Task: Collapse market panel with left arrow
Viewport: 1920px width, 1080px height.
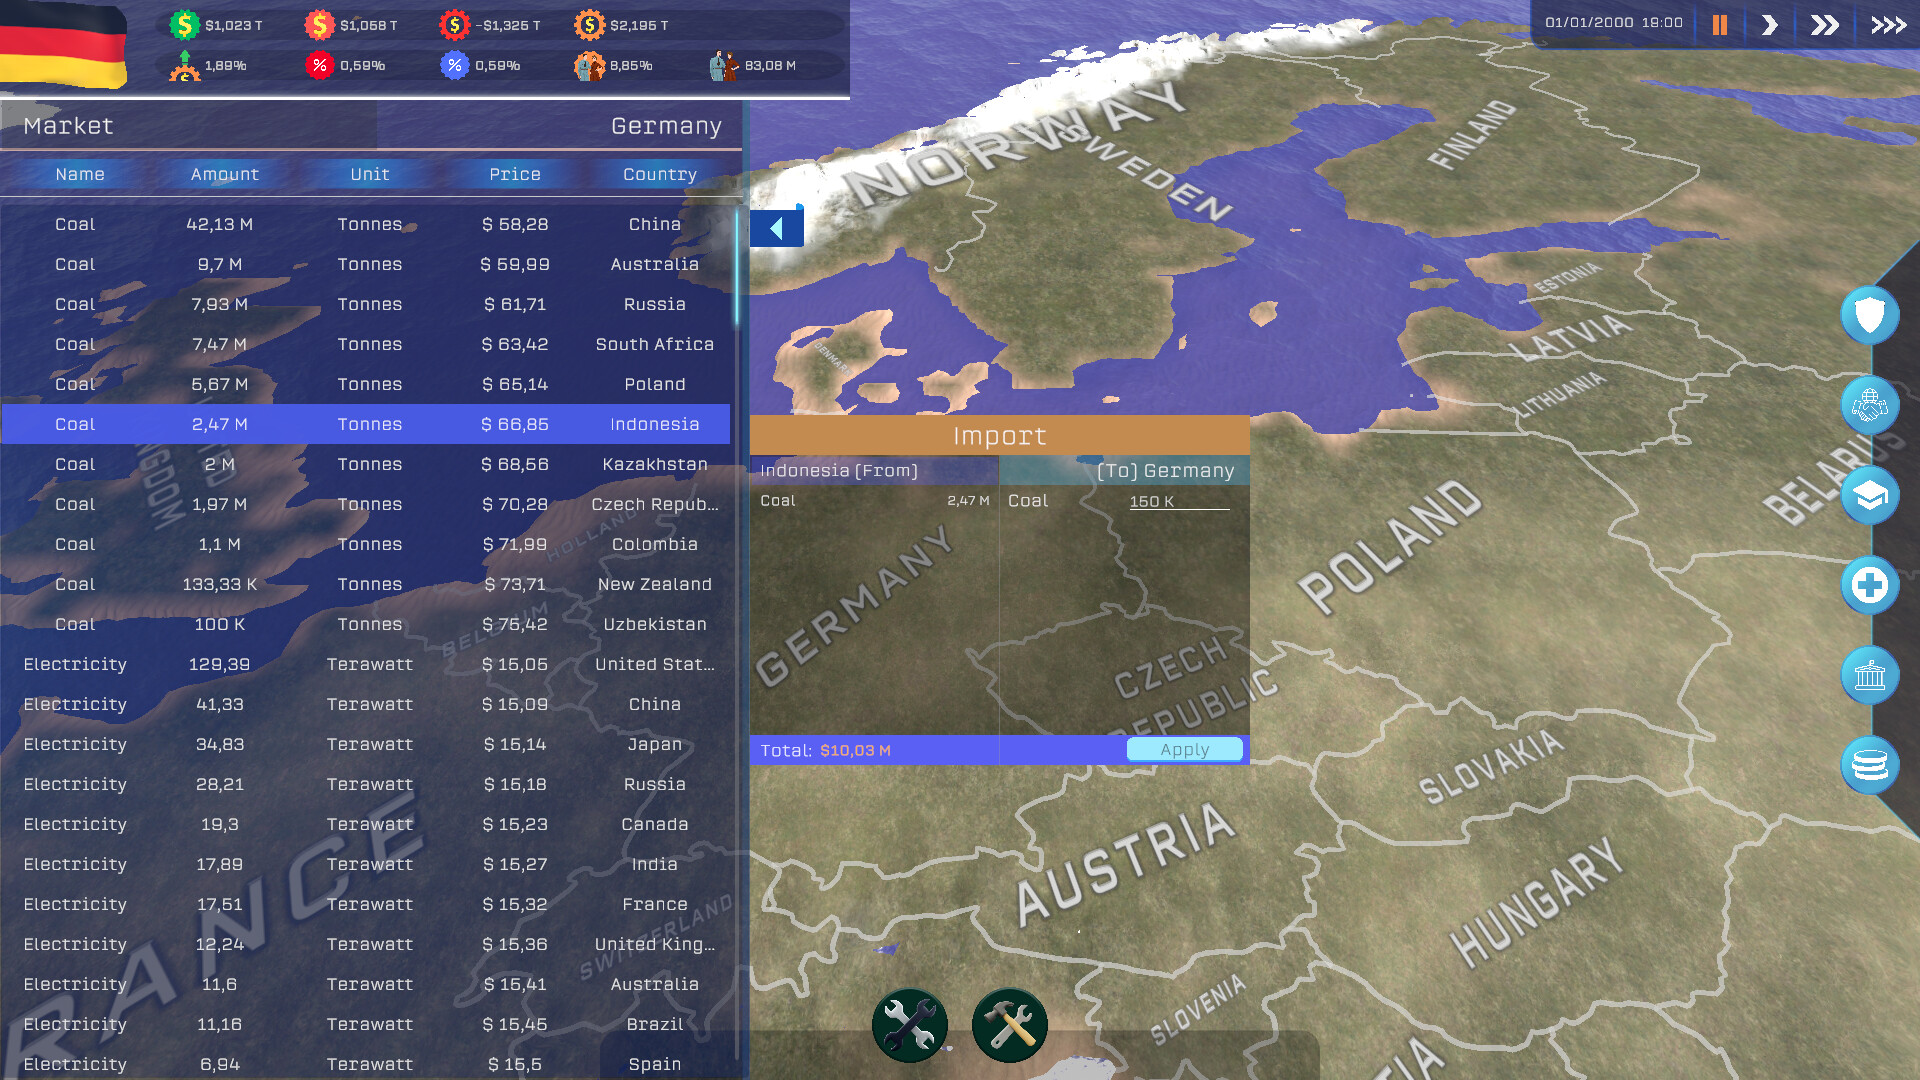Action: pos(777,228)
